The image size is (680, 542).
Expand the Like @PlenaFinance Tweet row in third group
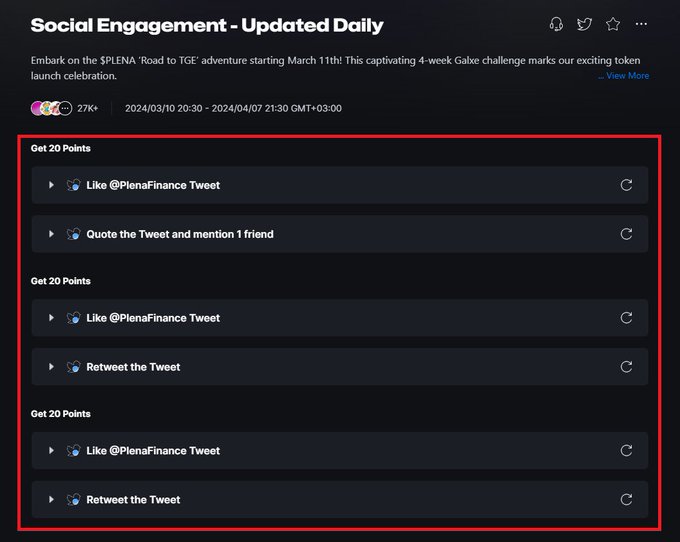[51, 451]
